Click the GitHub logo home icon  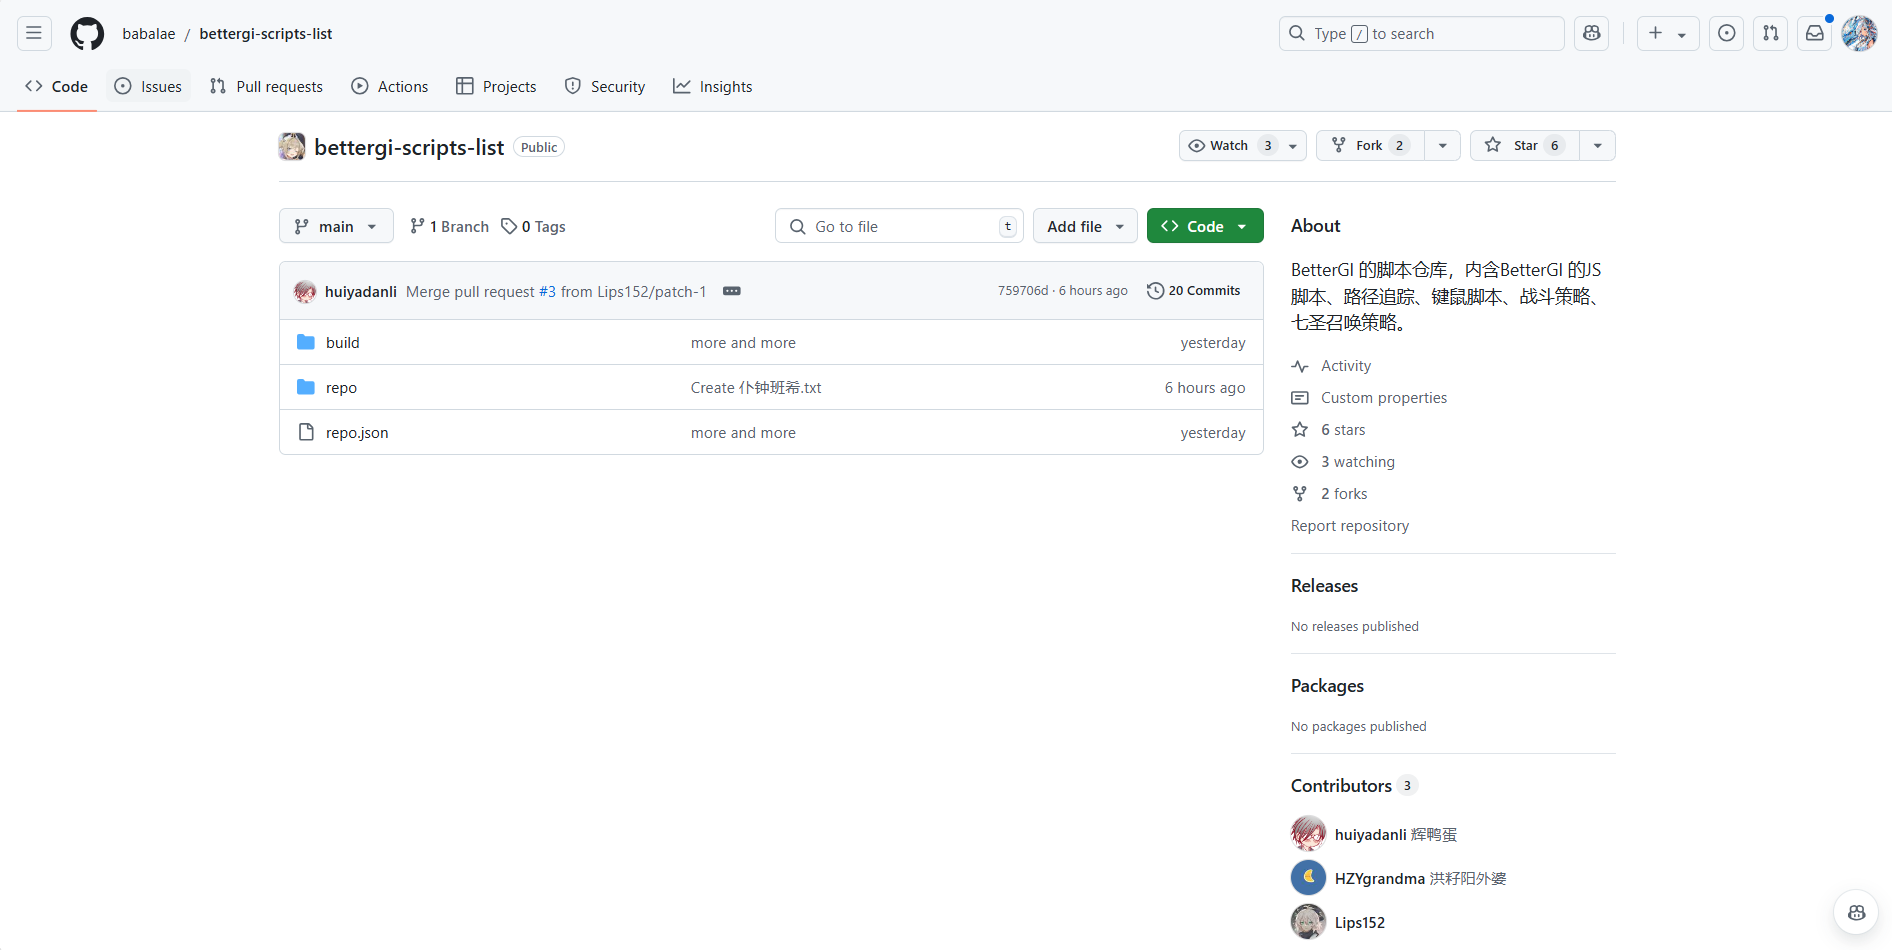(x=87, y=33)
